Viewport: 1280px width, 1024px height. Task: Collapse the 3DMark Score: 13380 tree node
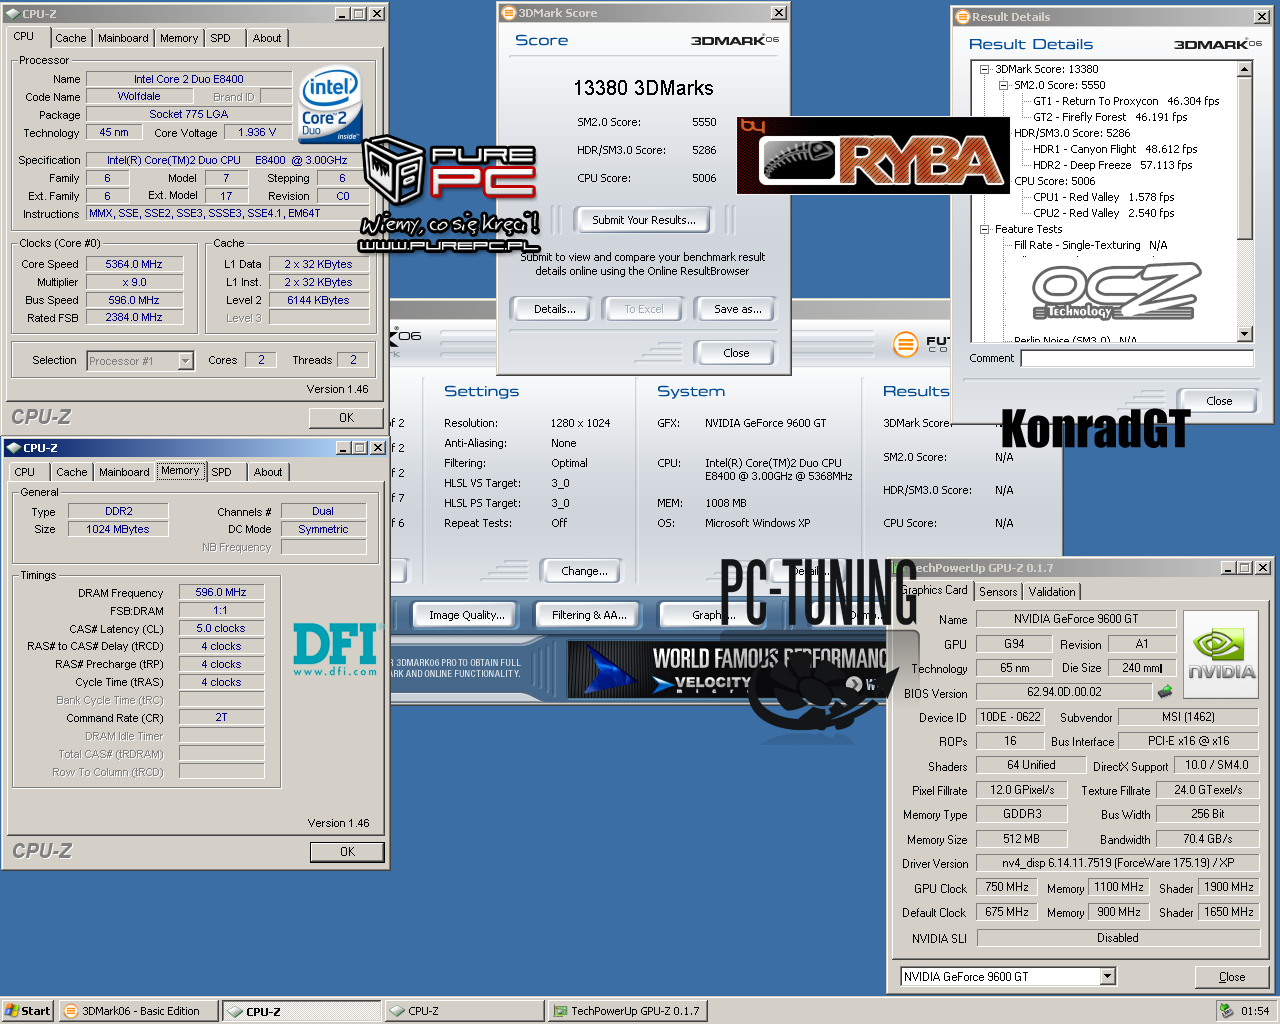click(985, 69)
